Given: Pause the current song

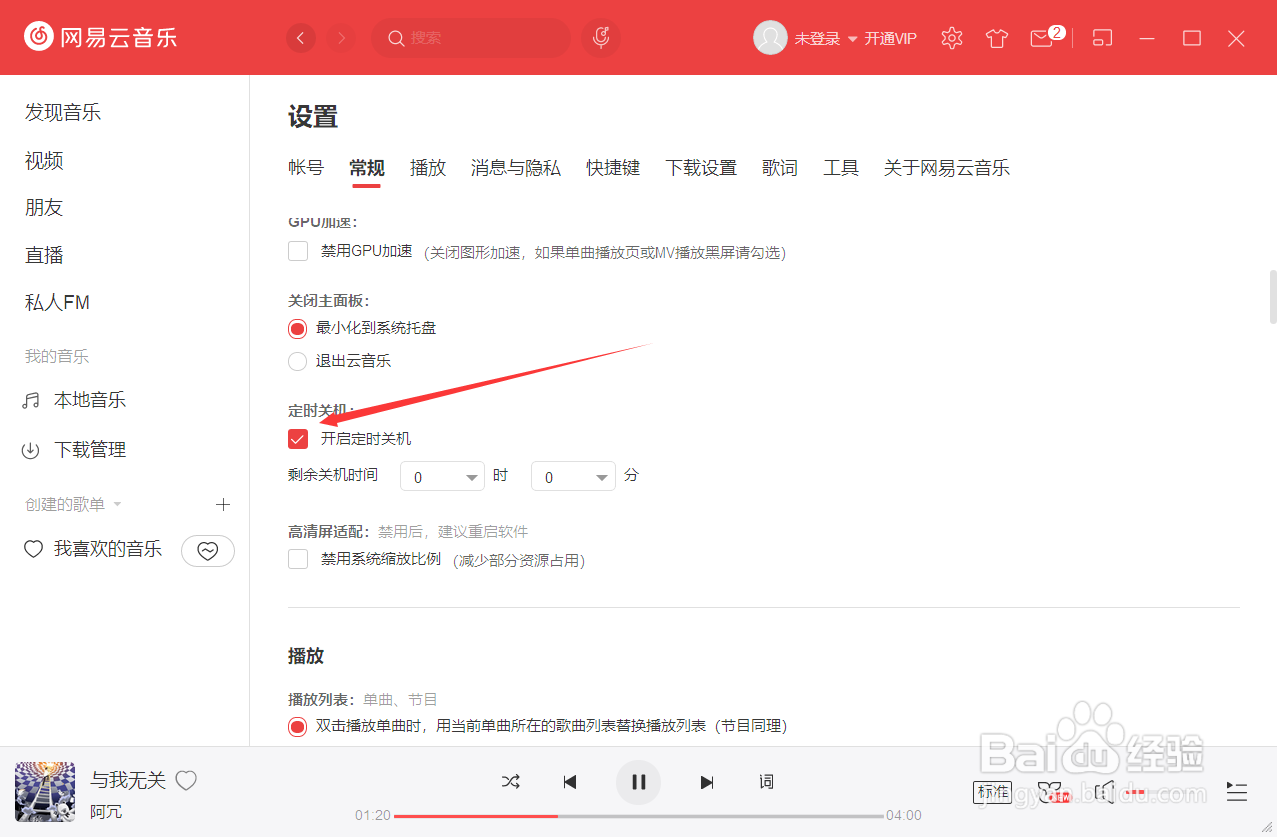Looking at the screenshot, I should click(639, 782).
